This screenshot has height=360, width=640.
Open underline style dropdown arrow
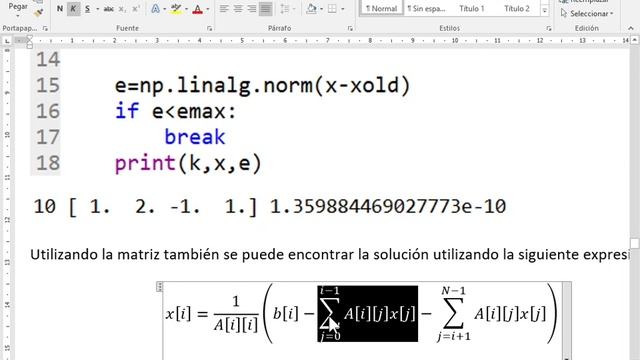(97, 9)
